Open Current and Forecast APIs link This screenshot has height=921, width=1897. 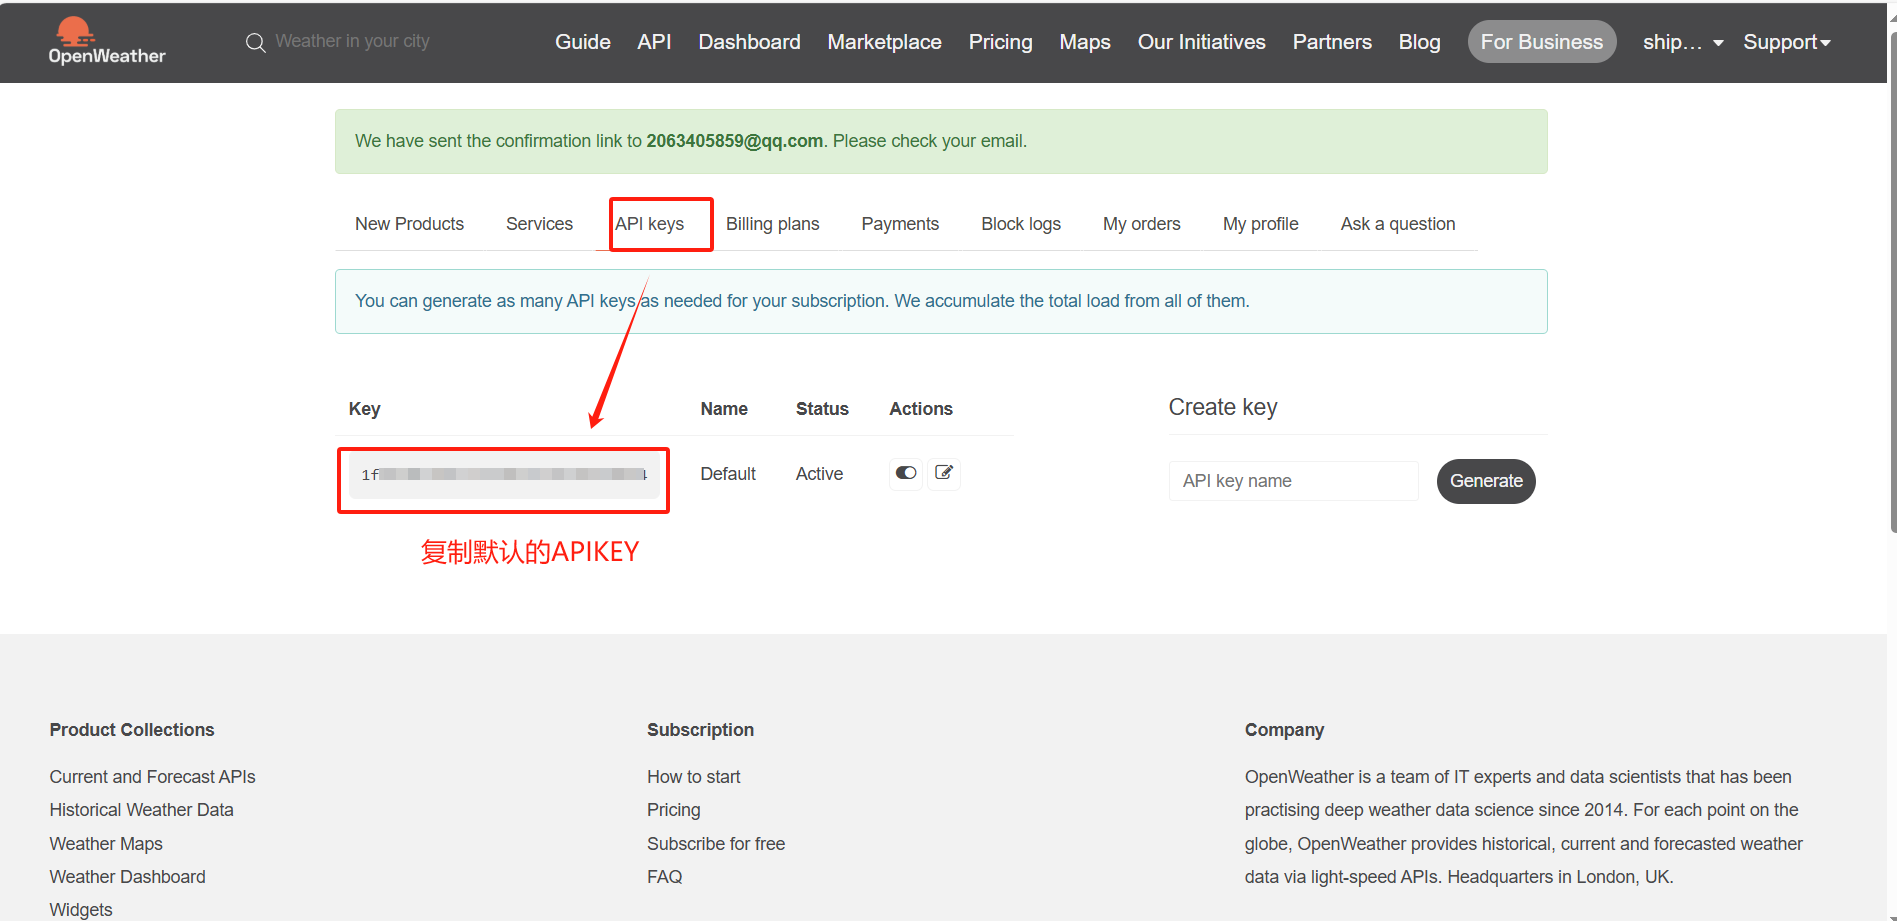coord(152,777)
